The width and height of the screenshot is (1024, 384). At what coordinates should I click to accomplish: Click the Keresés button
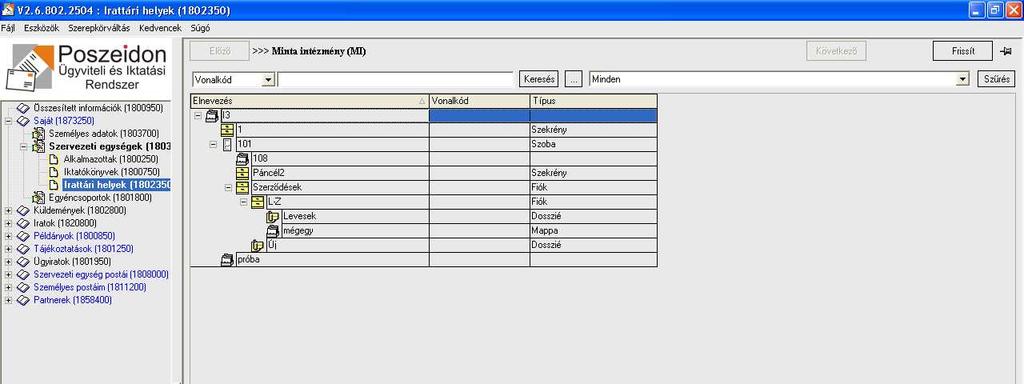click(x=539, y=79)
